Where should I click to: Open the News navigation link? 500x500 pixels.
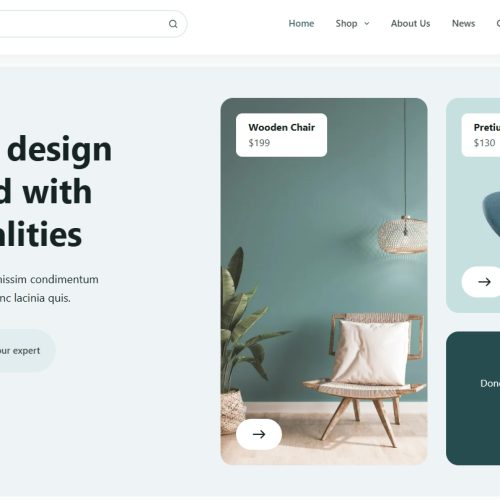tap(463, 24)
